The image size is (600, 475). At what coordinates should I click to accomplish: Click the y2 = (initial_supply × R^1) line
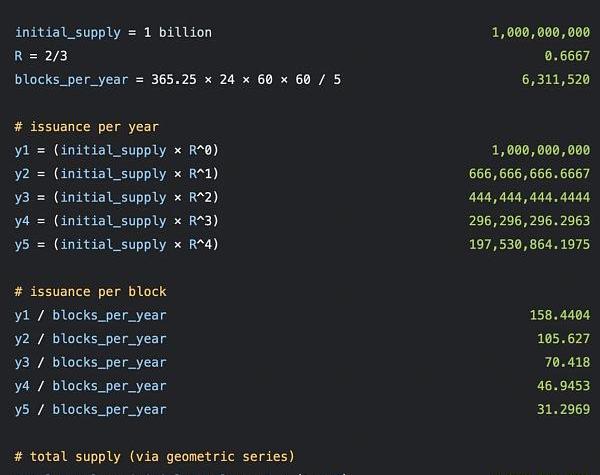point(116,174)
